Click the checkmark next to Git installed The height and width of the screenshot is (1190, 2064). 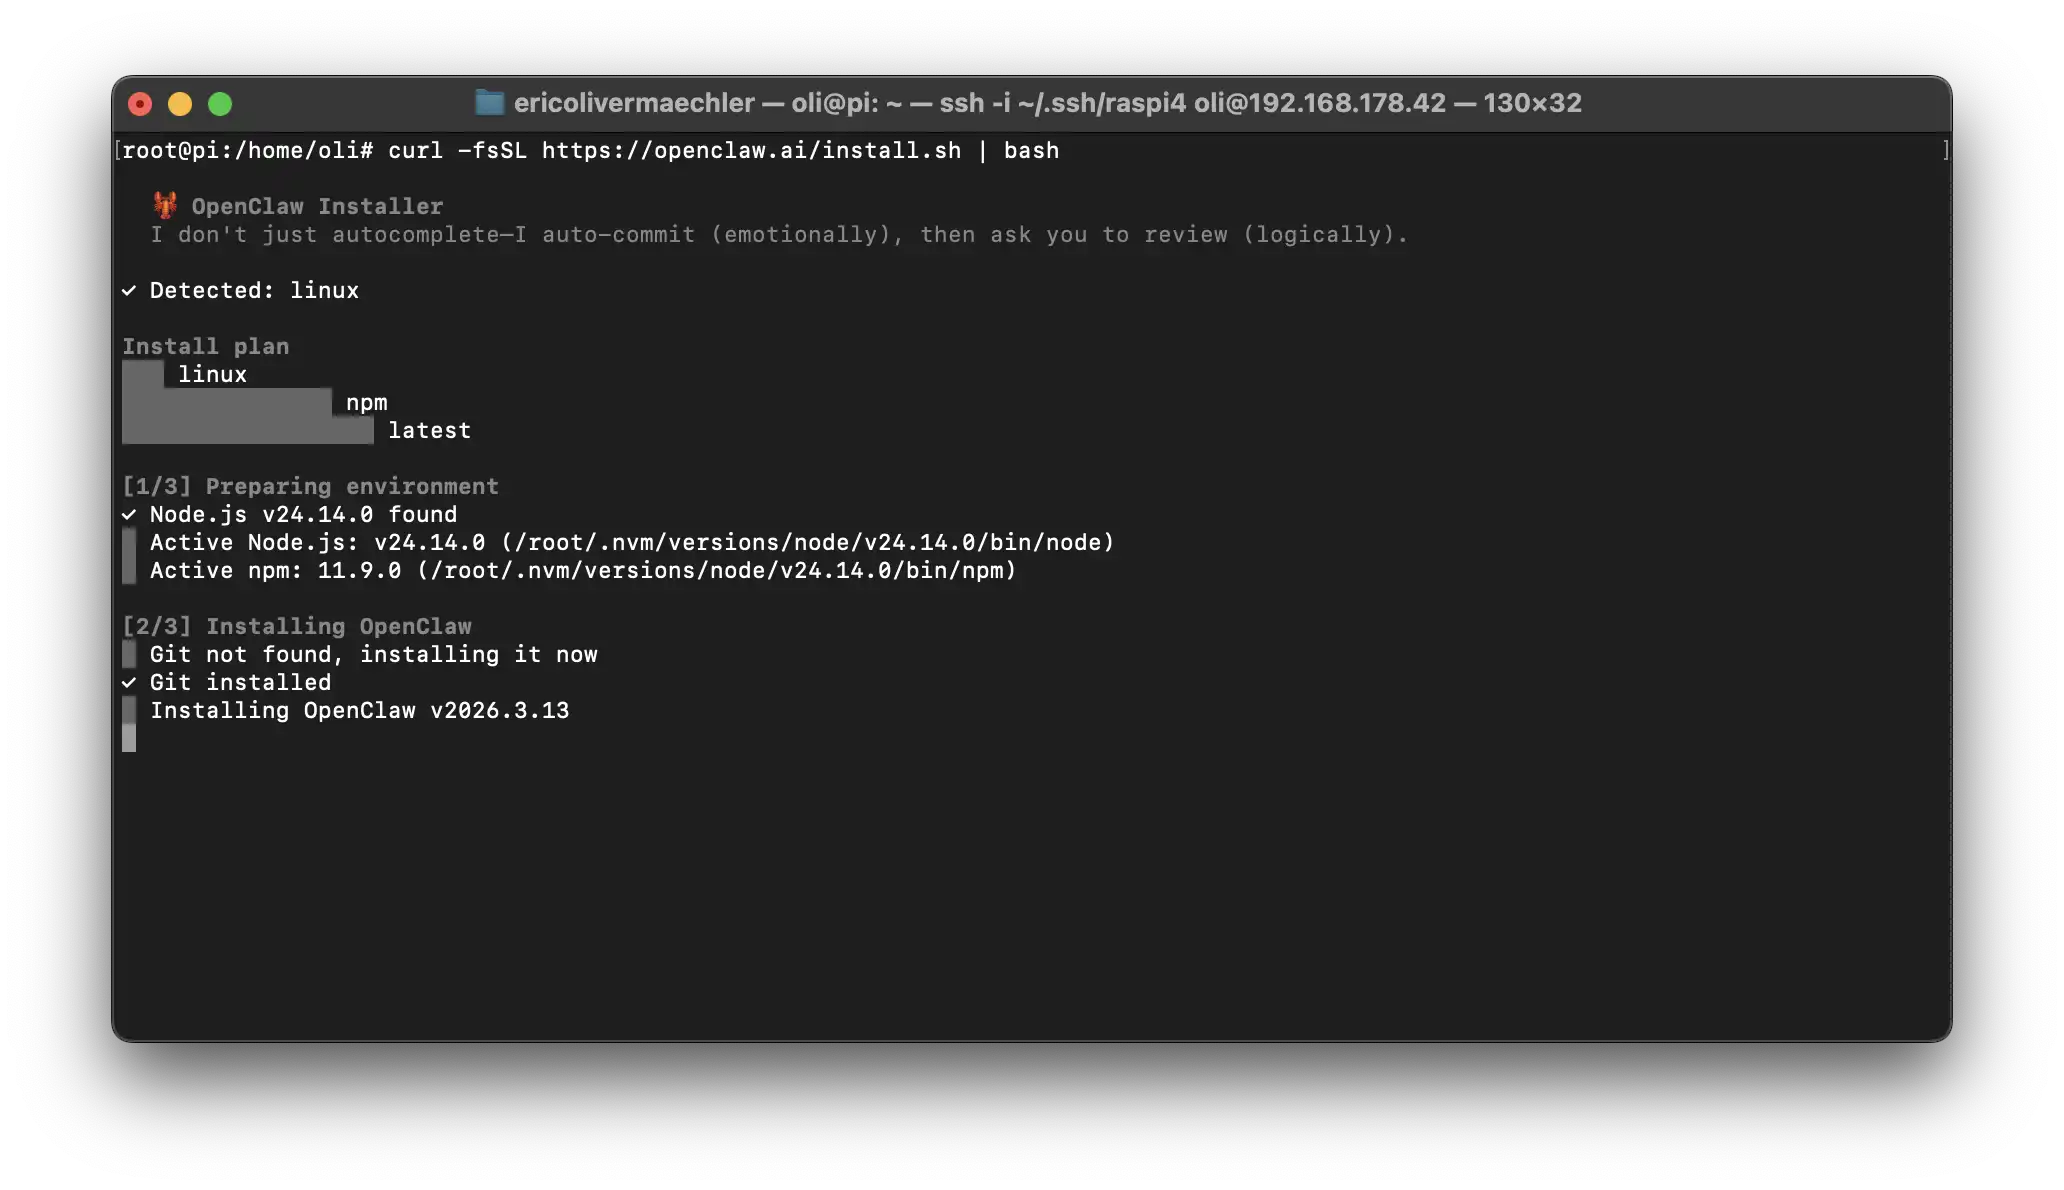(129, 683)
